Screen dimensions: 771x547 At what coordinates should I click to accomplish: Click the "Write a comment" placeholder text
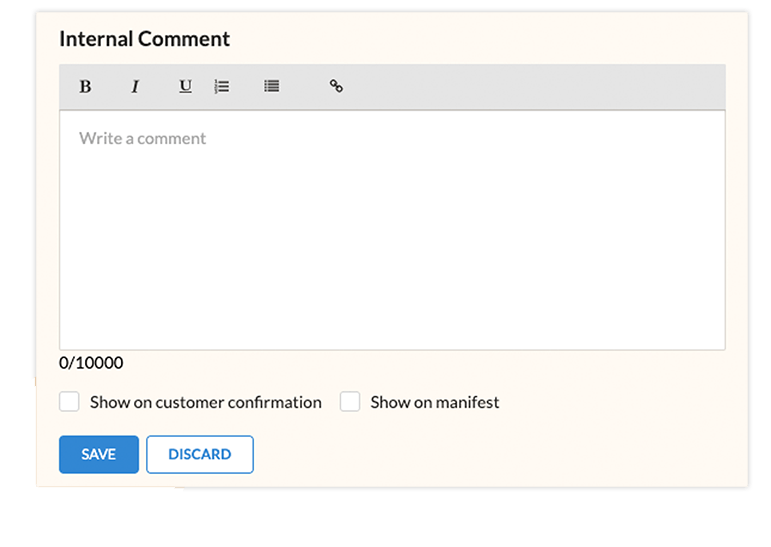click(142, 138)
